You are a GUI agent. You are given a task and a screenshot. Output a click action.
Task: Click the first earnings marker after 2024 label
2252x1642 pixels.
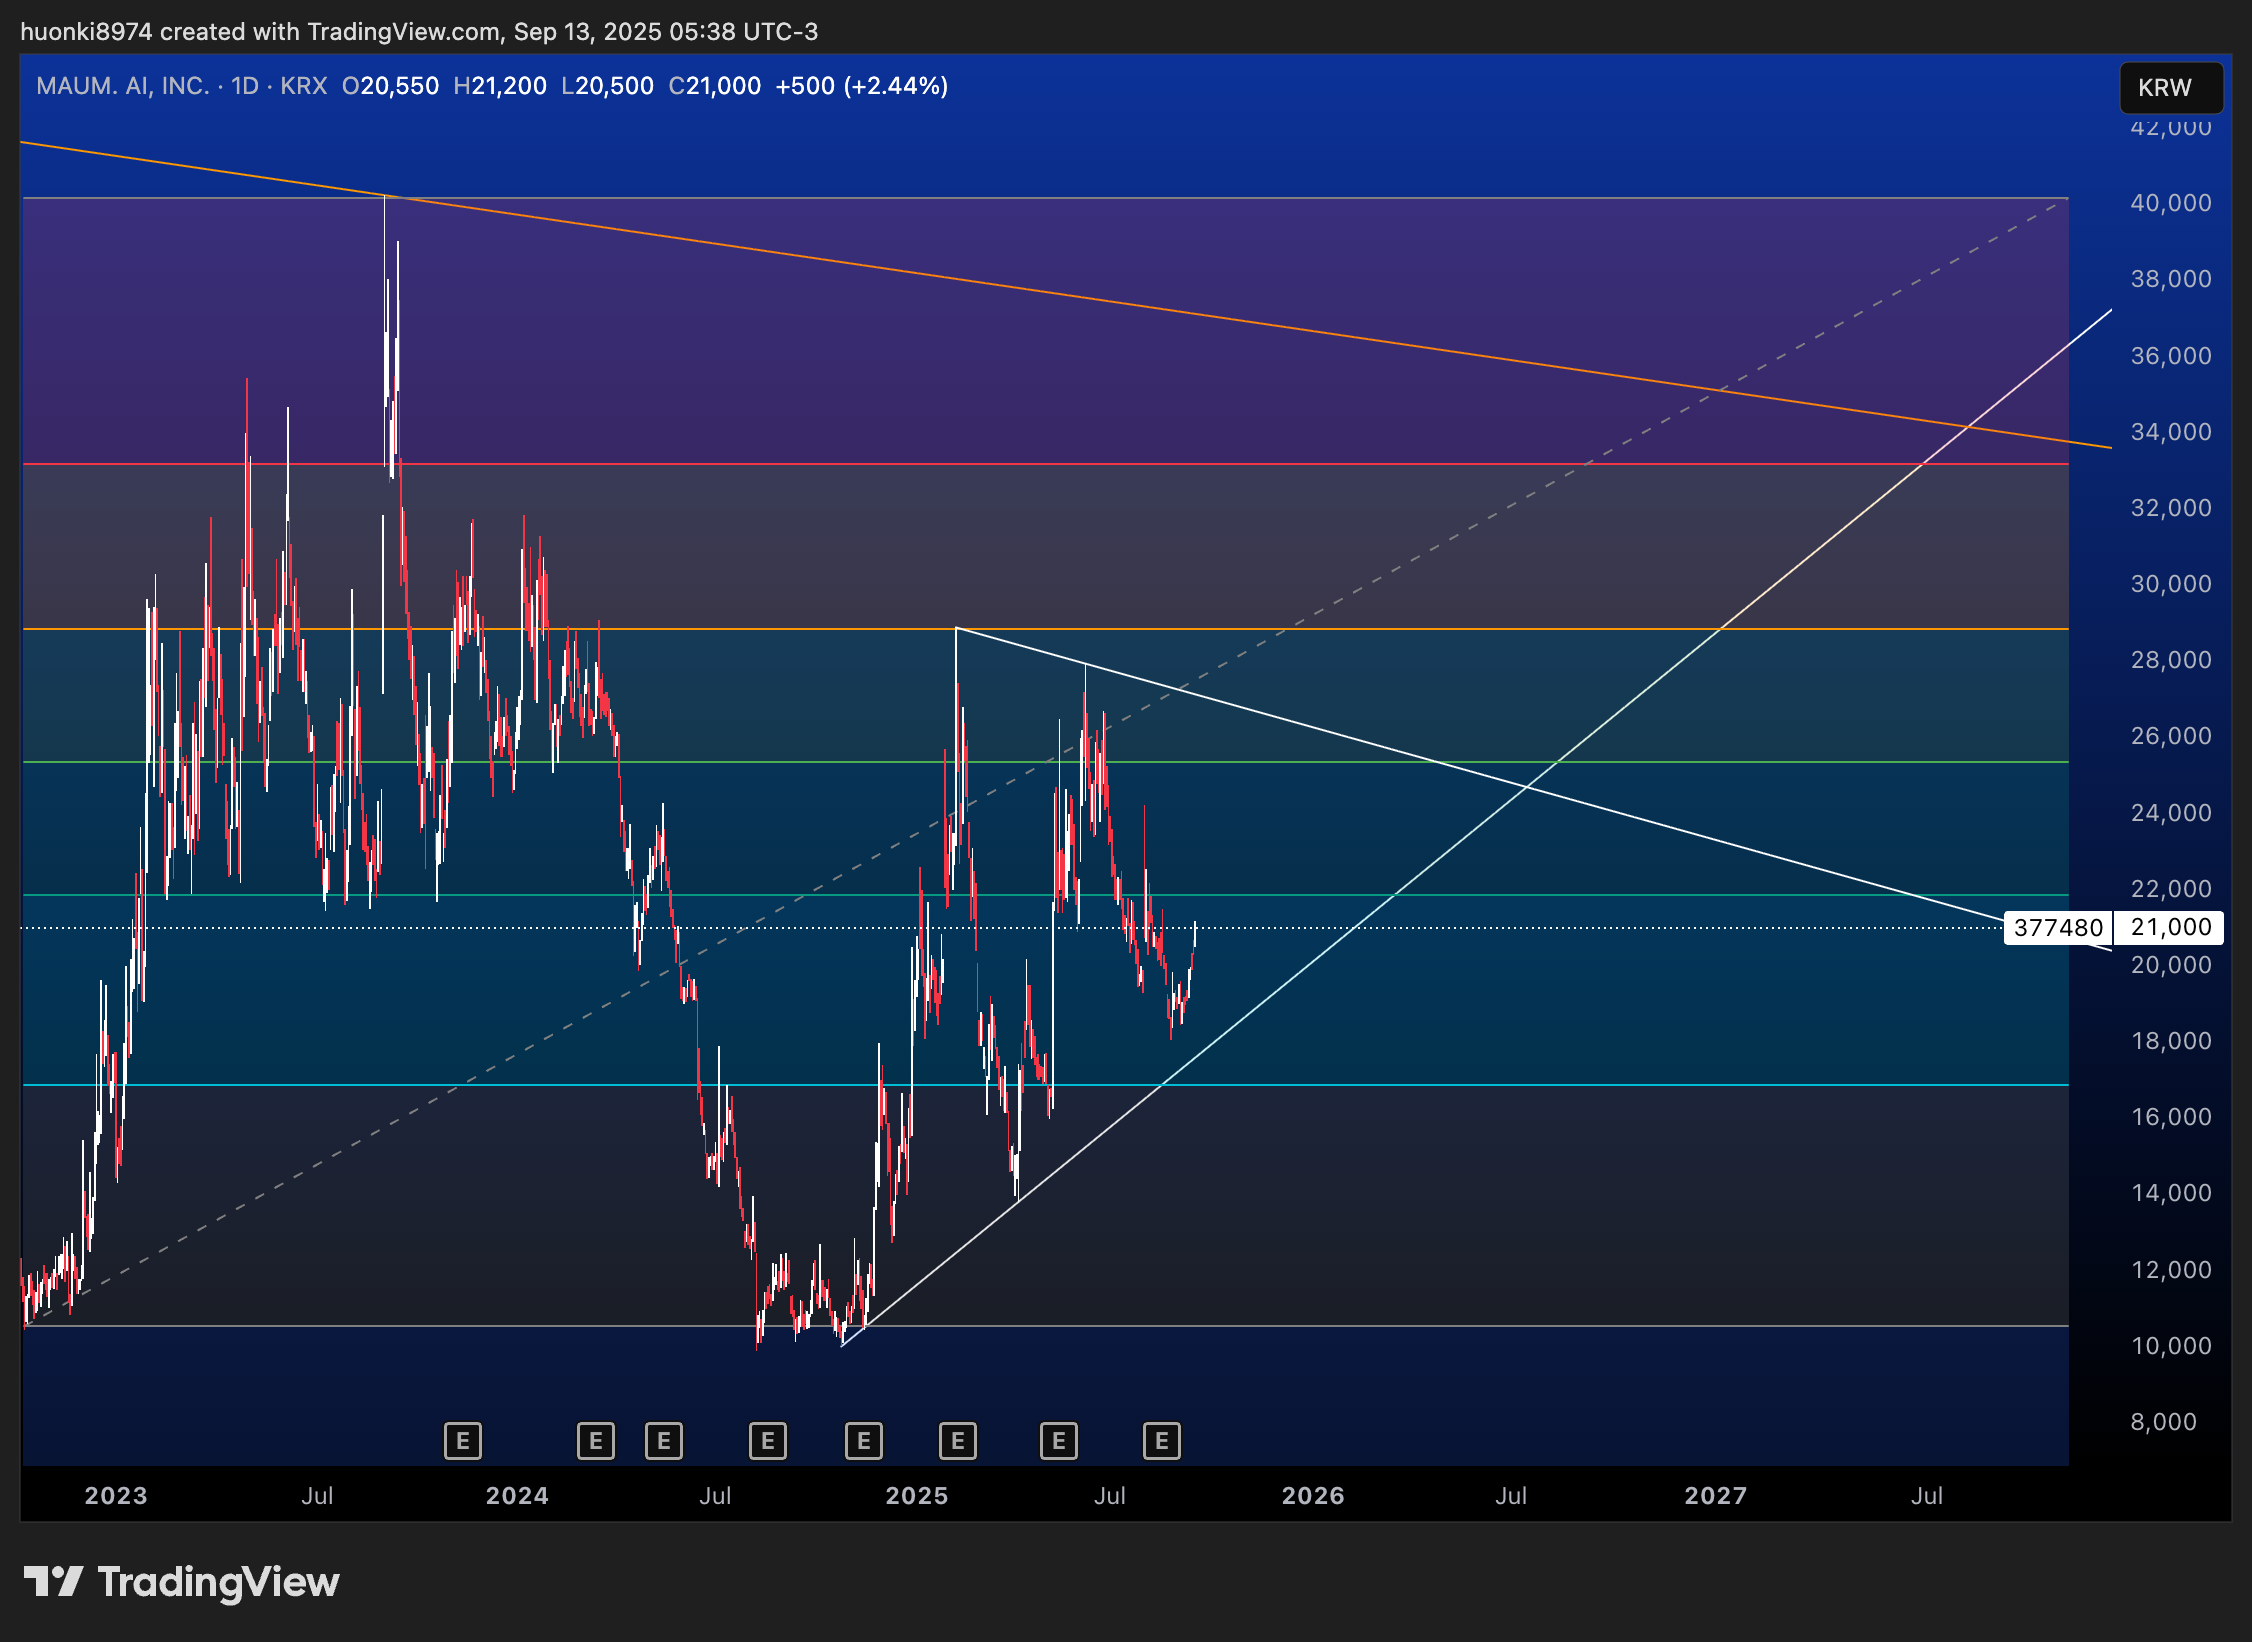[x=596, y=1441]
